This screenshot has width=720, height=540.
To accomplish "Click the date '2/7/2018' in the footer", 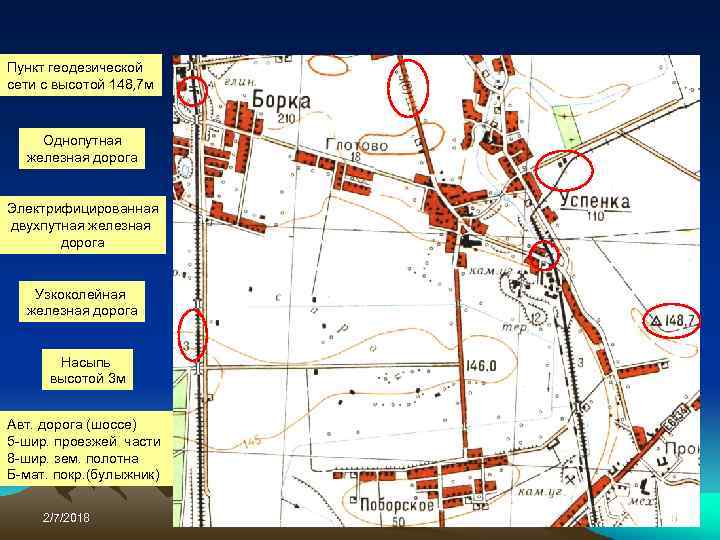I will (x=66, y=518).
